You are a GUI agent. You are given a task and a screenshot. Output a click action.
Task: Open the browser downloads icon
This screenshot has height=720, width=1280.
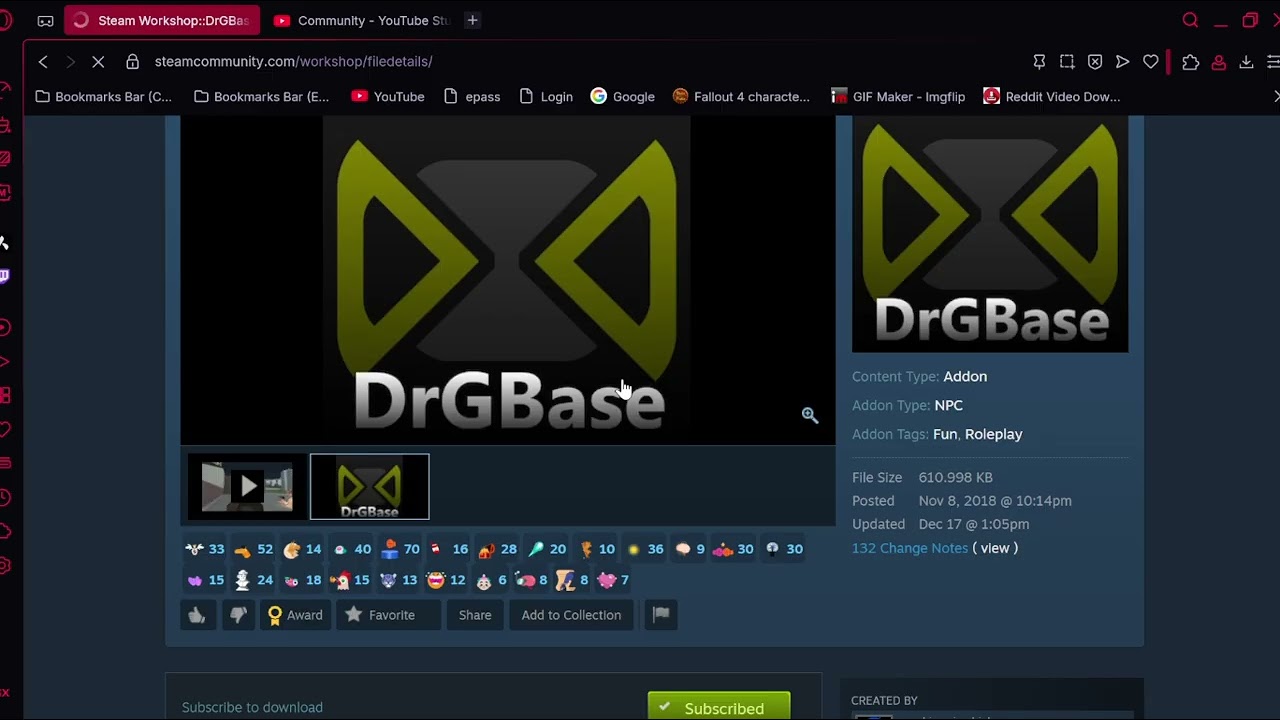point(1246,62)
